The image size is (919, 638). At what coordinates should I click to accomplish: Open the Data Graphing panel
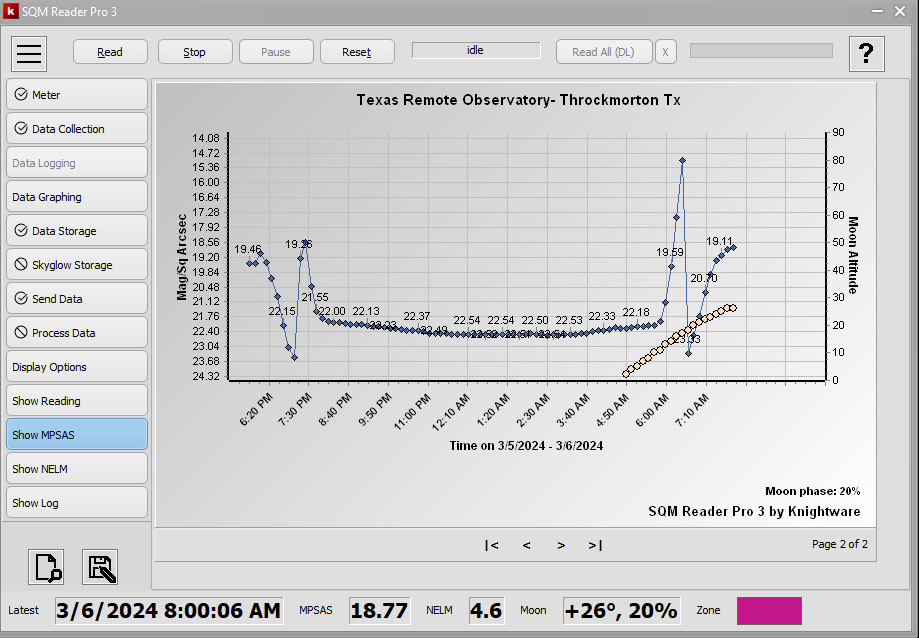(77, 197)
